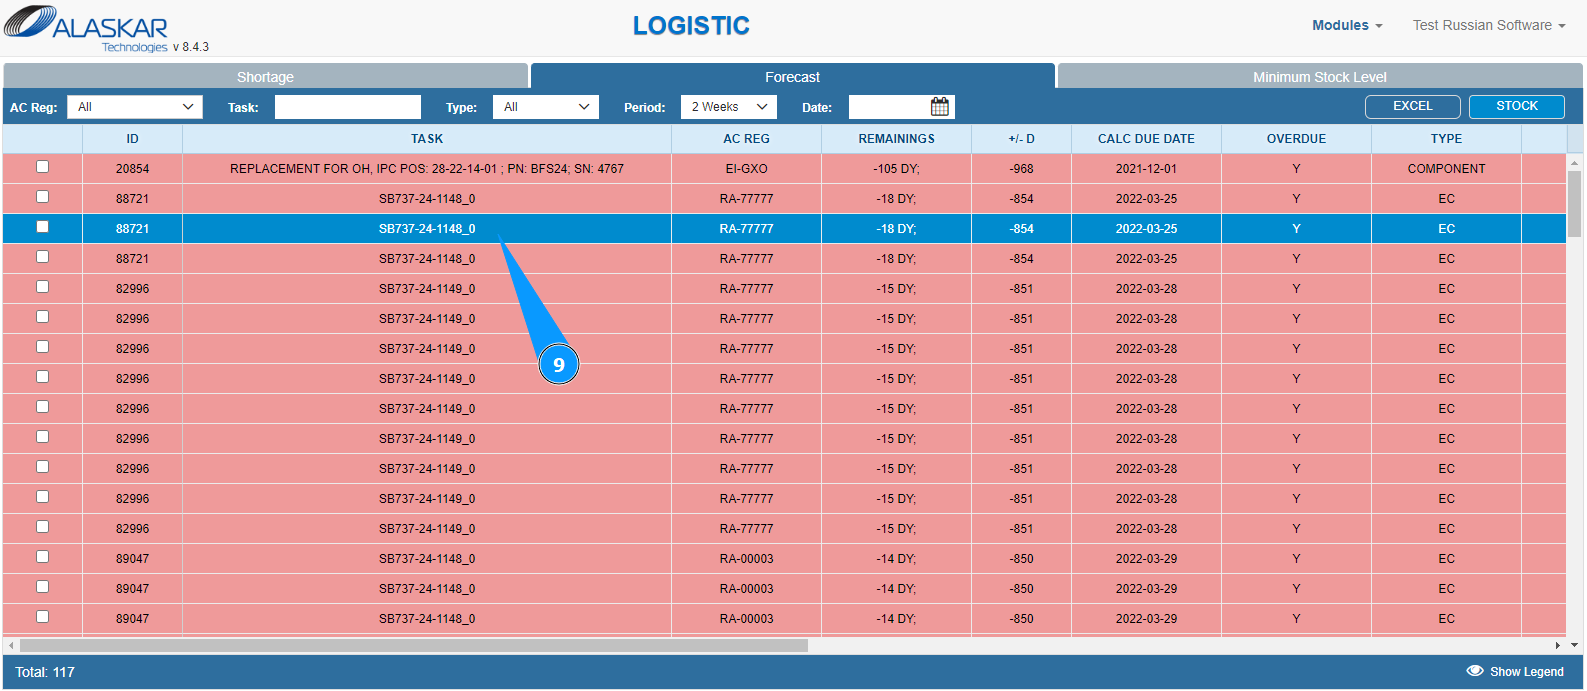Select the checkbox of the first 89047 row

point(42,557)
